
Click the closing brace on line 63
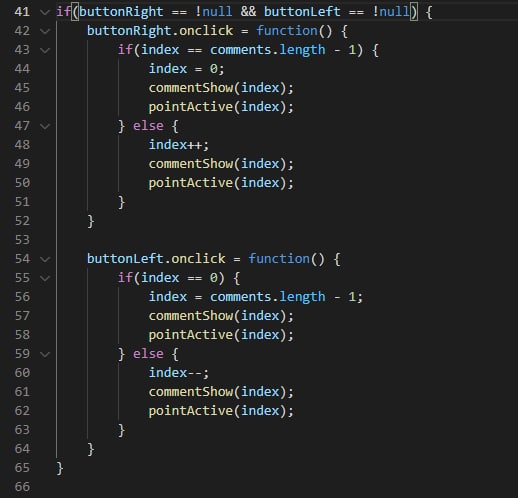121,430
